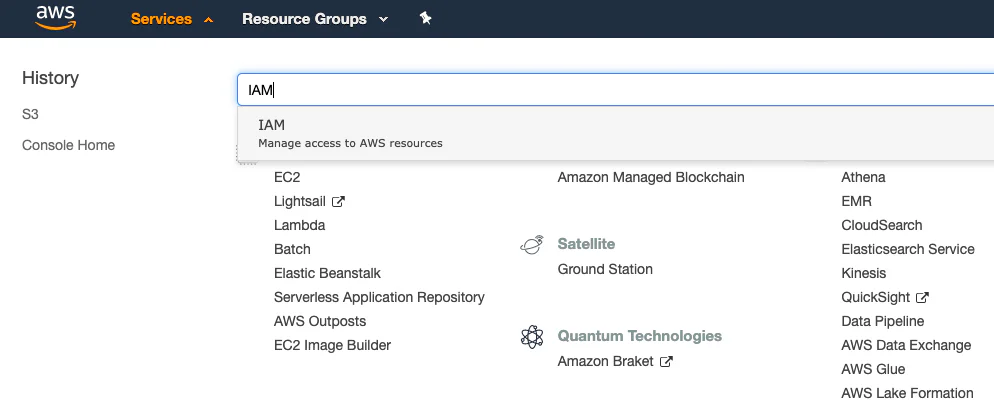Click the pin shortcut icon in header

pyautogui.click(x=425, y=18)
